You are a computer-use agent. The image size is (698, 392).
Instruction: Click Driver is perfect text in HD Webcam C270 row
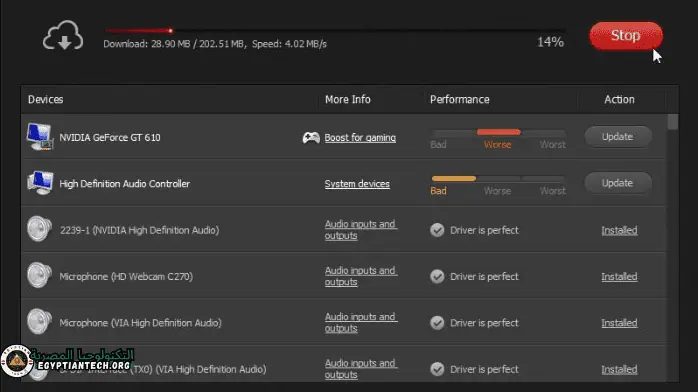[x=484, y=276]
